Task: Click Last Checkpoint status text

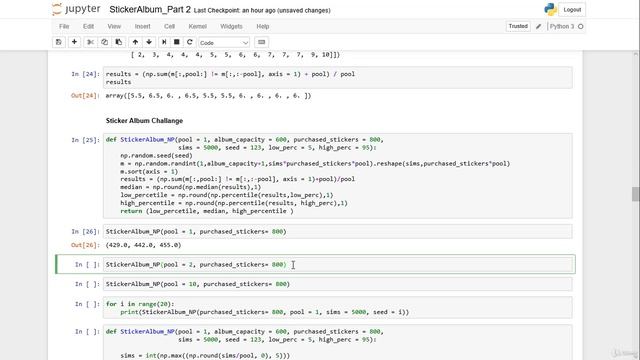Action: click(x=262, y=11)
